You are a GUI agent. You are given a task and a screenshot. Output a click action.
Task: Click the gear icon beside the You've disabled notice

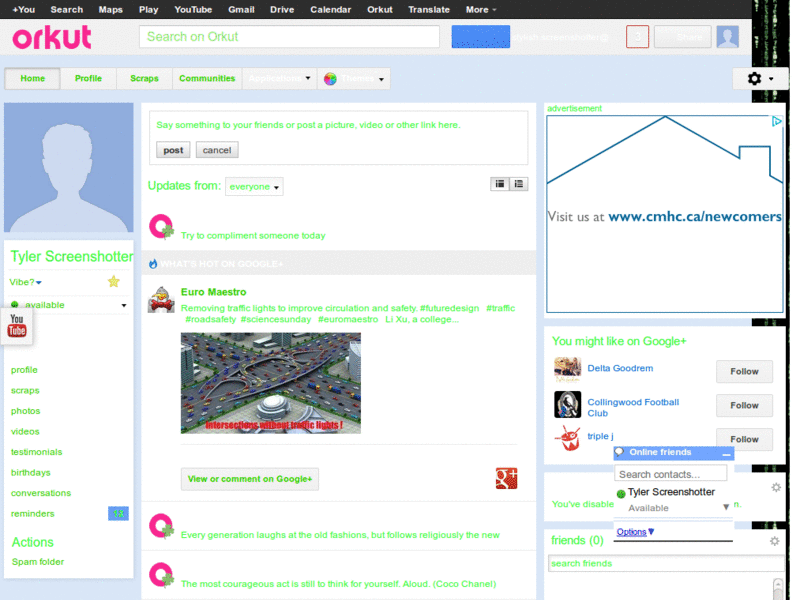point(776,487)
